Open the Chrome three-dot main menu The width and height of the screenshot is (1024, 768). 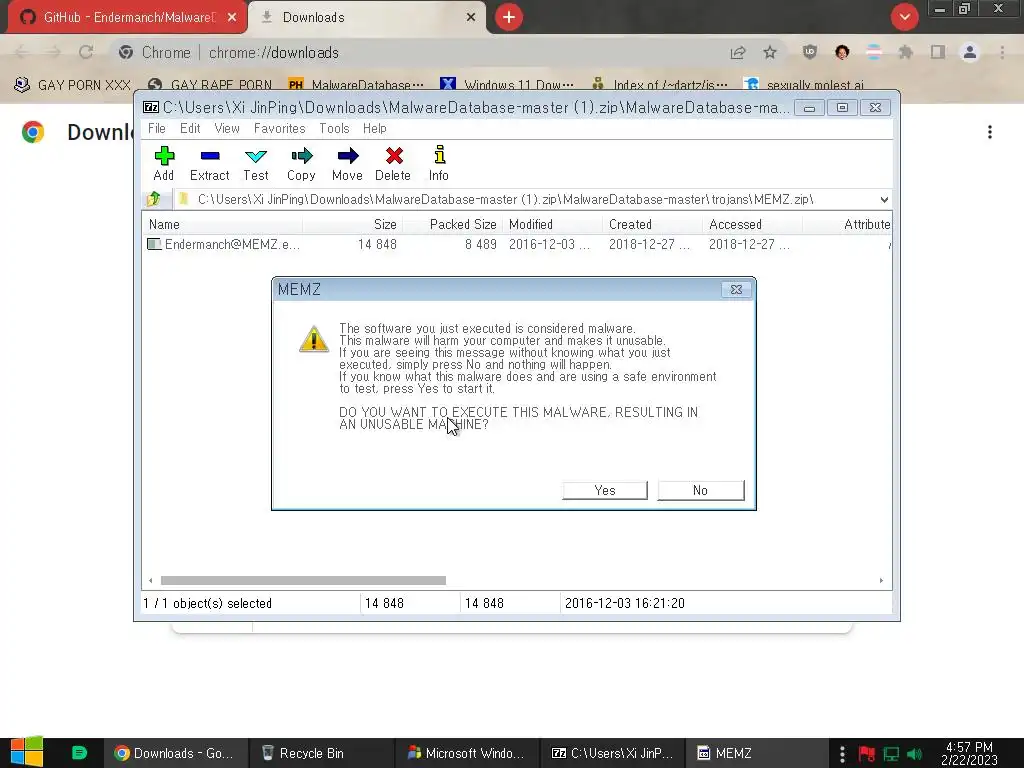[1002, 52]
